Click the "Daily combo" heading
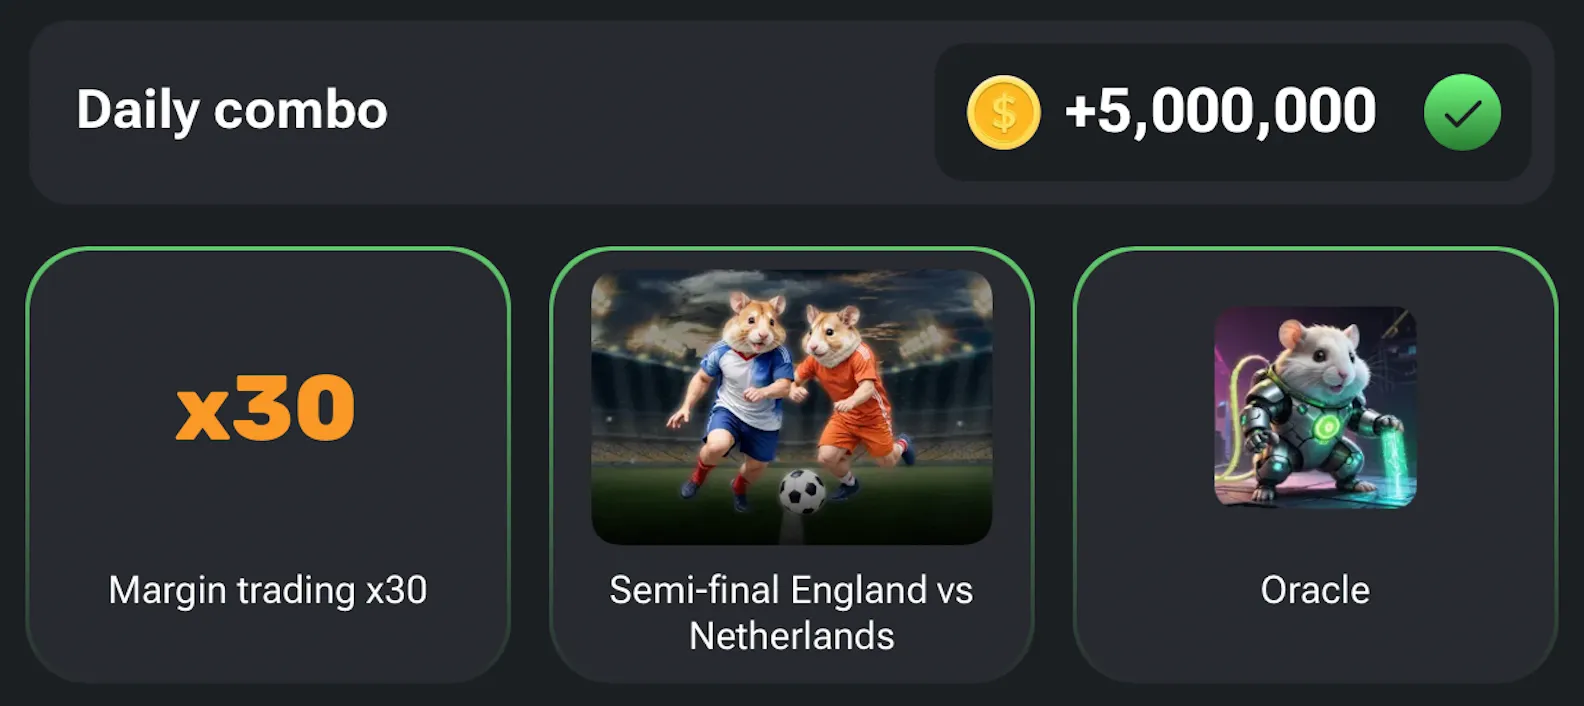This screenshot has width=1584, height=706. pyautogui.click(x=232, y=110)
